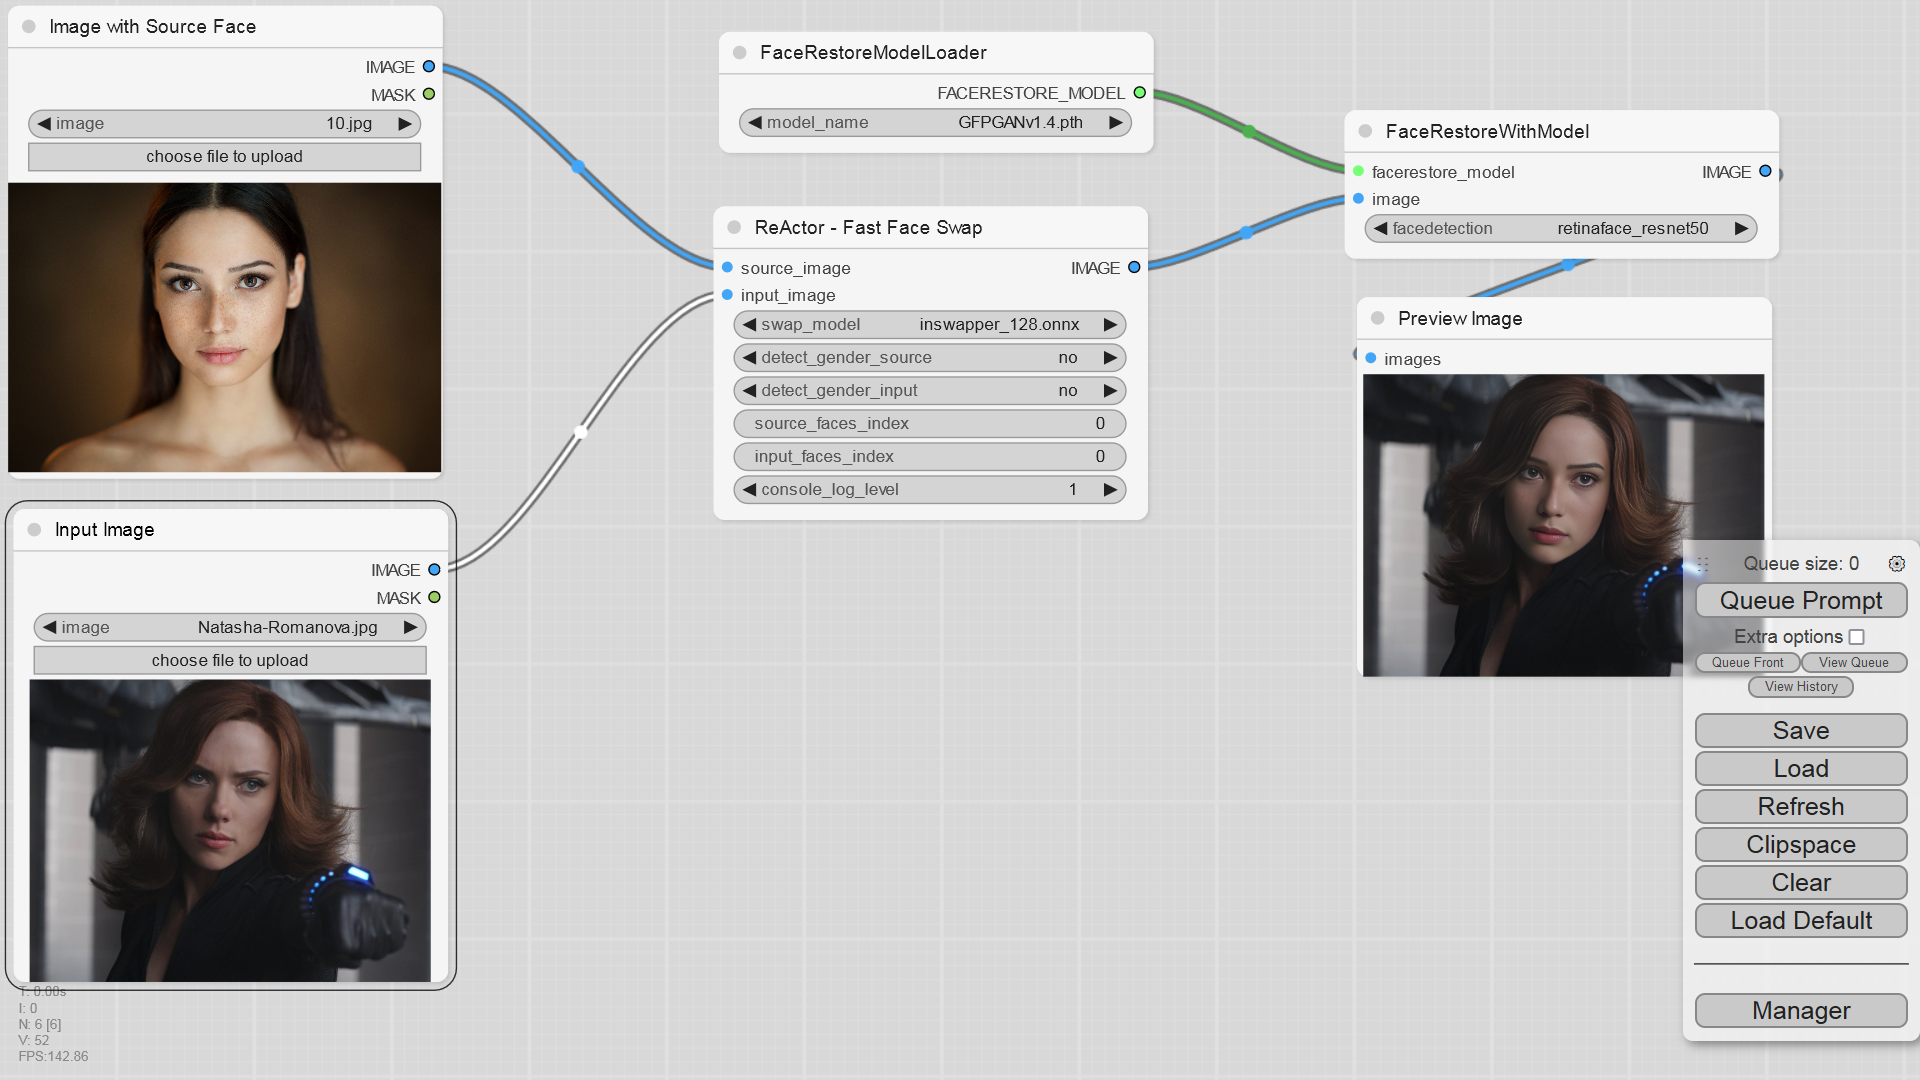Viewport: 1920px width, 1080px height.
Task: Enable the Extra options checkbox
Action: point(1857,636)
